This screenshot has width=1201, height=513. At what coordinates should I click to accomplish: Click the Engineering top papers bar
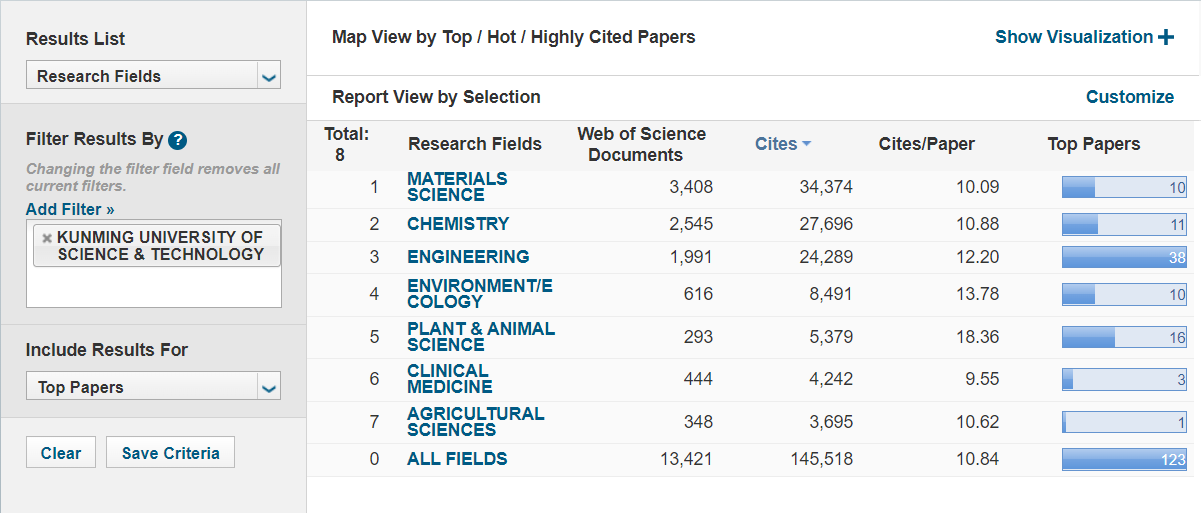(1124, 257)
